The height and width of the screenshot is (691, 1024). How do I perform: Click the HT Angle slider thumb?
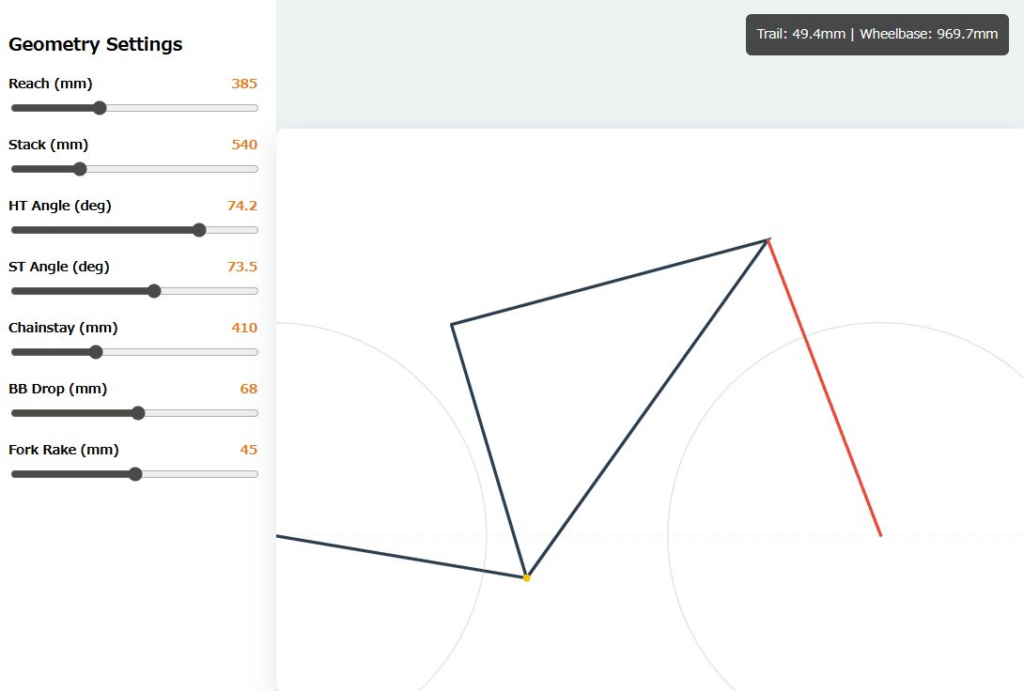pos(199,230)
